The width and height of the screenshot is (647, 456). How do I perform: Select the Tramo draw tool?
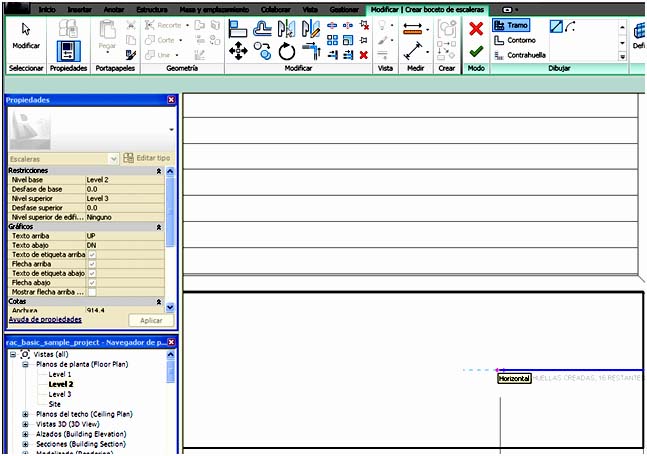511,25
